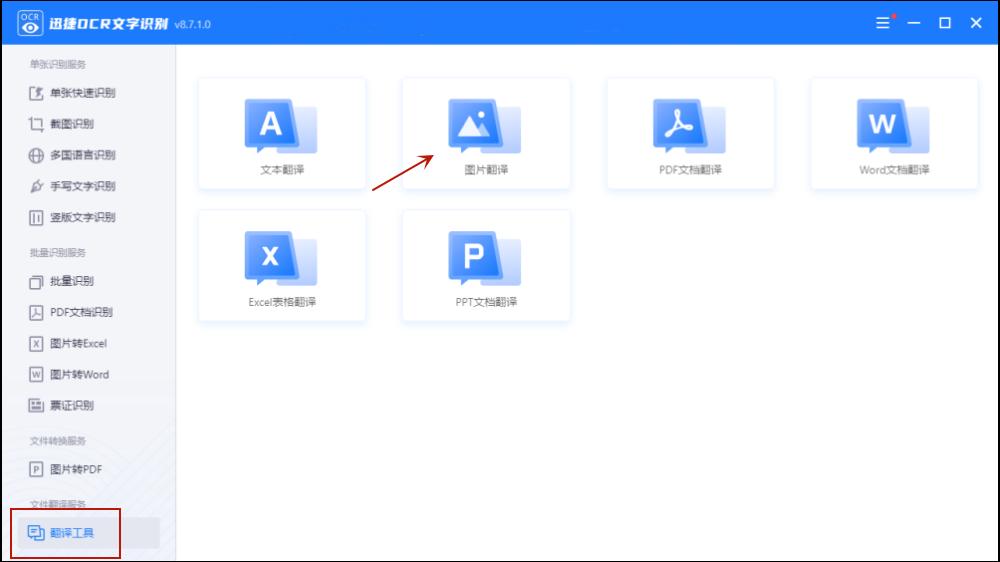Click the 图片转Excel icon
This screenshot has width=1000, height=562.
[x=36, y=344]
